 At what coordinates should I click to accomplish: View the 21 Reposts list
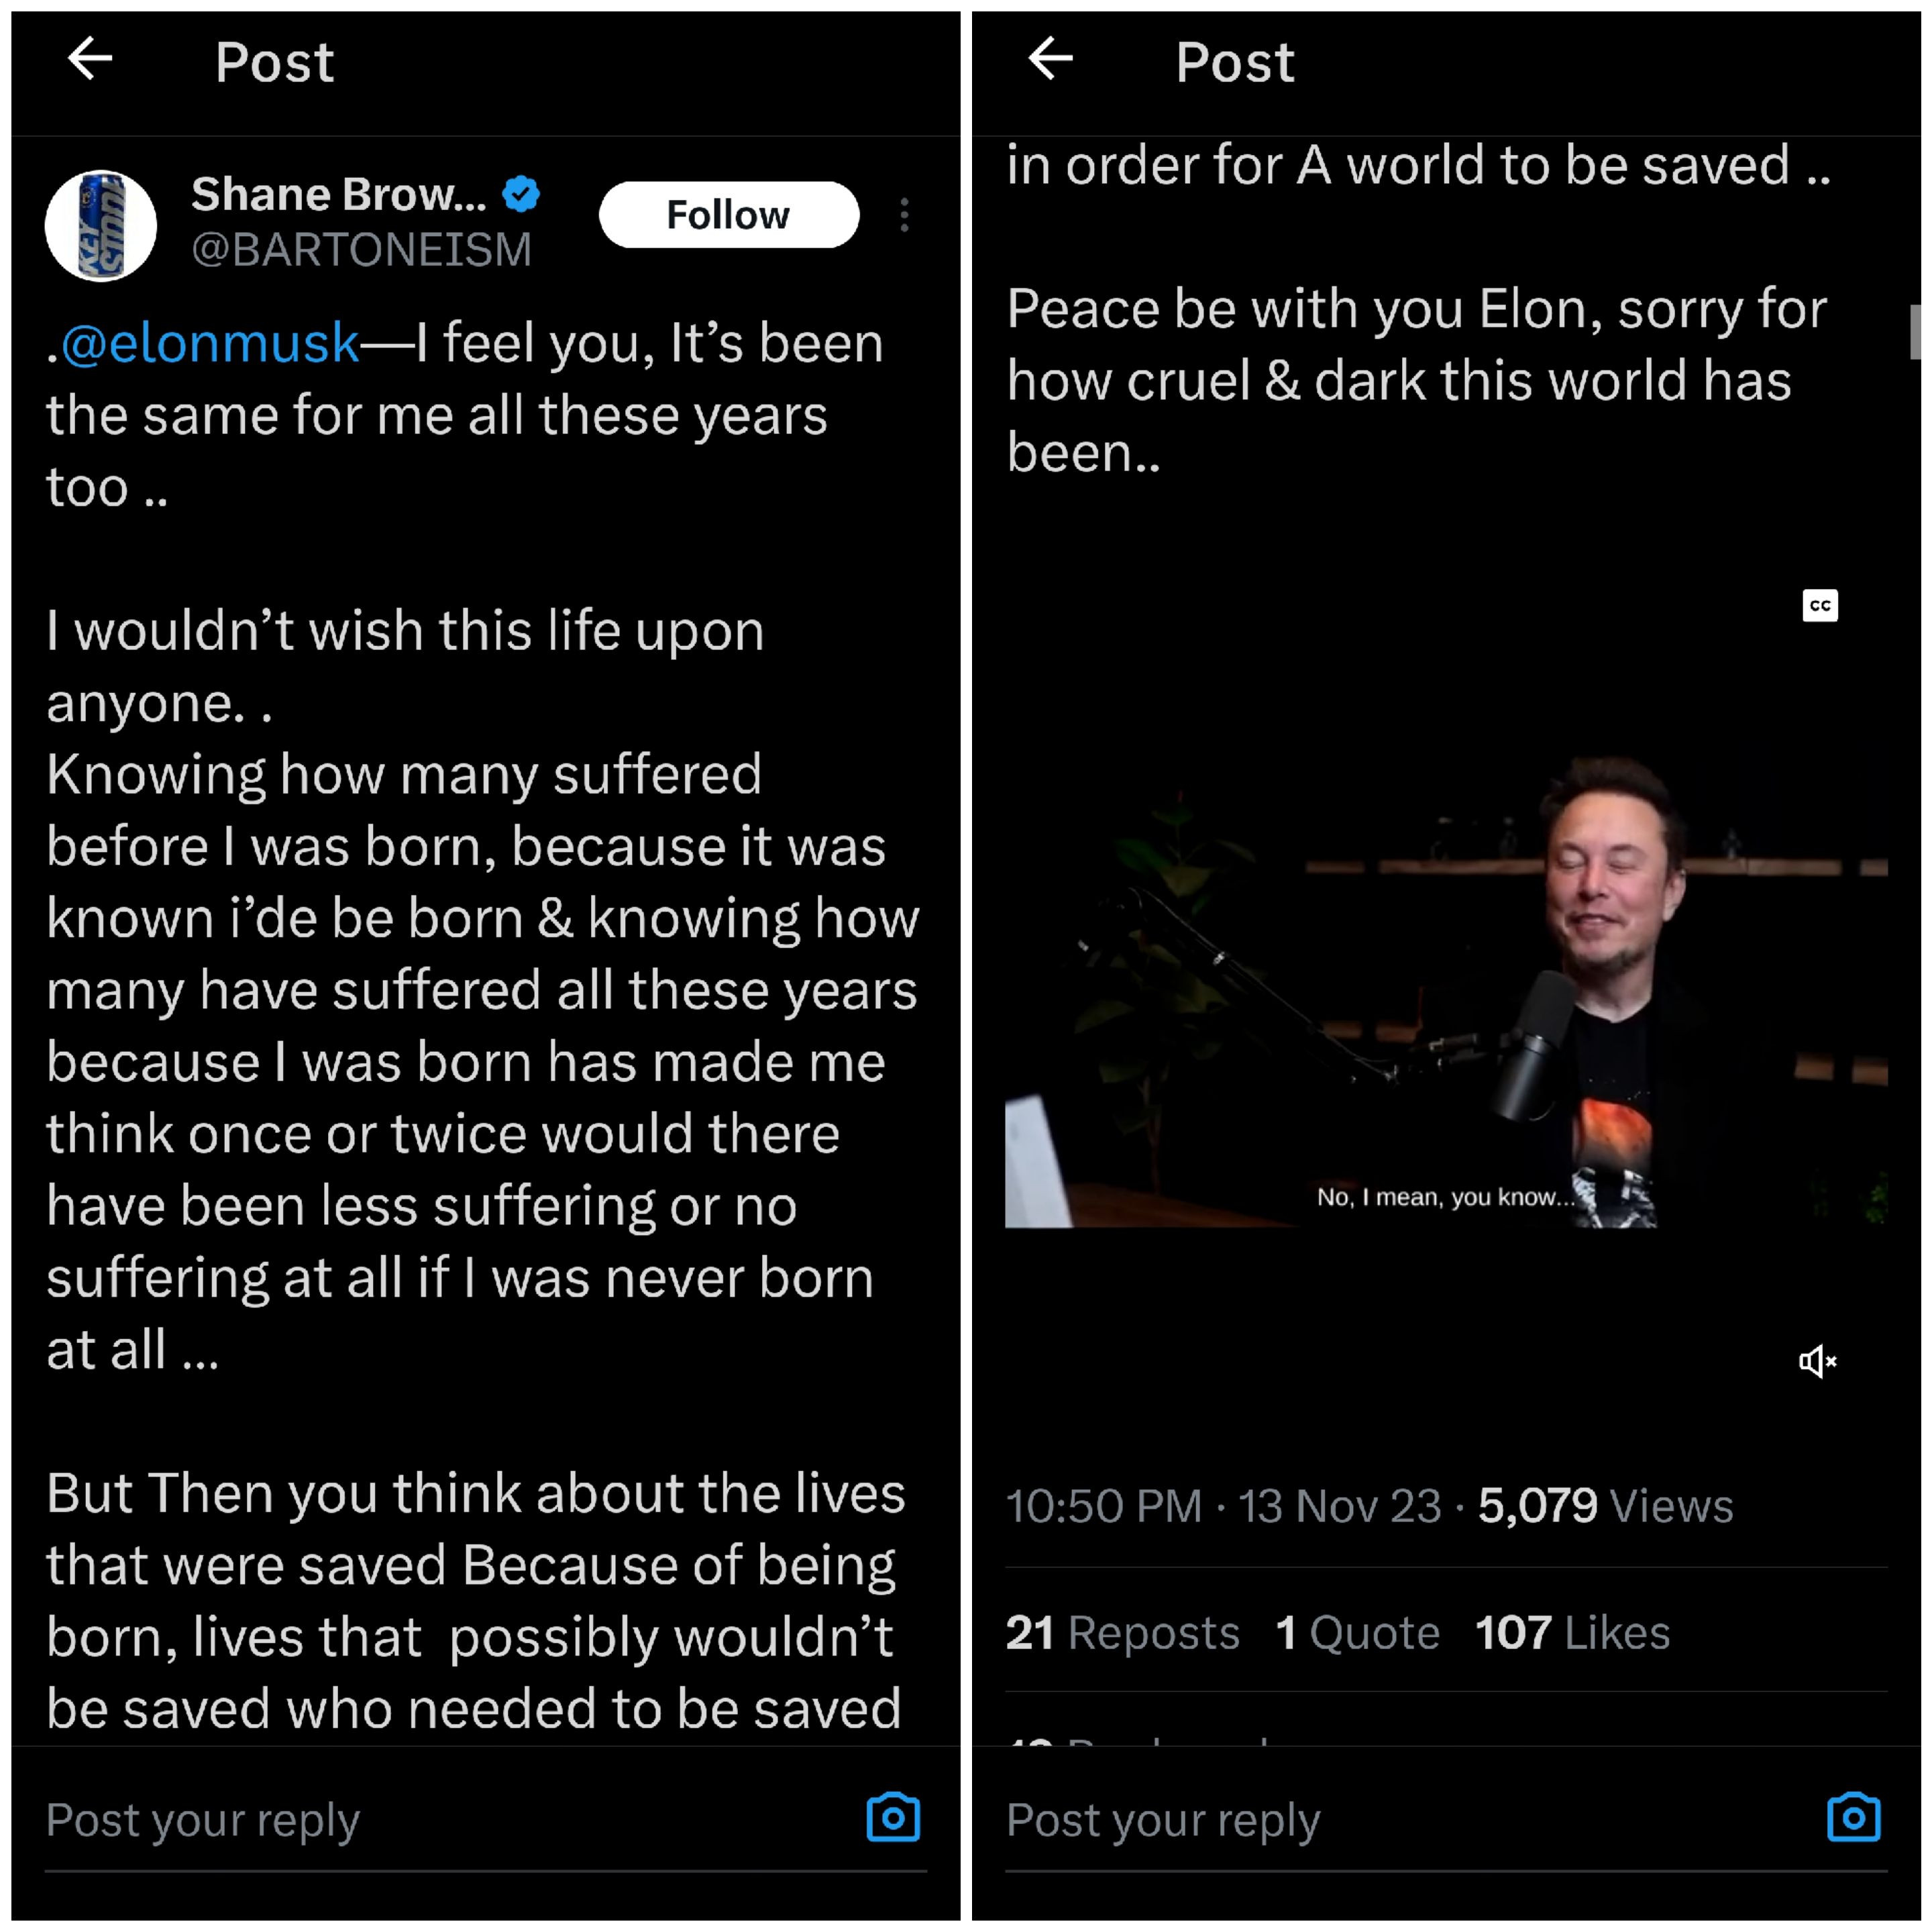(x=1122, y=1633)
